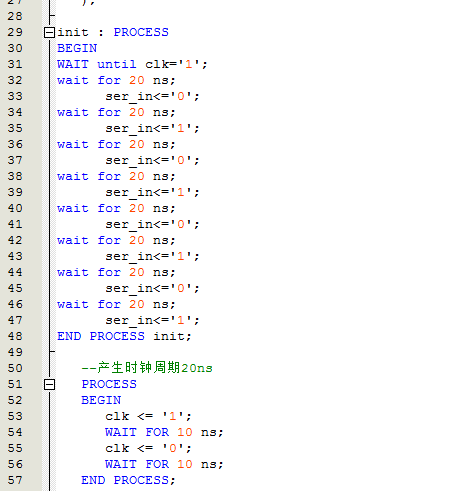Click wait for 20 ns on line 40
This screenshot has width=468, height=491.
[116, 209]
